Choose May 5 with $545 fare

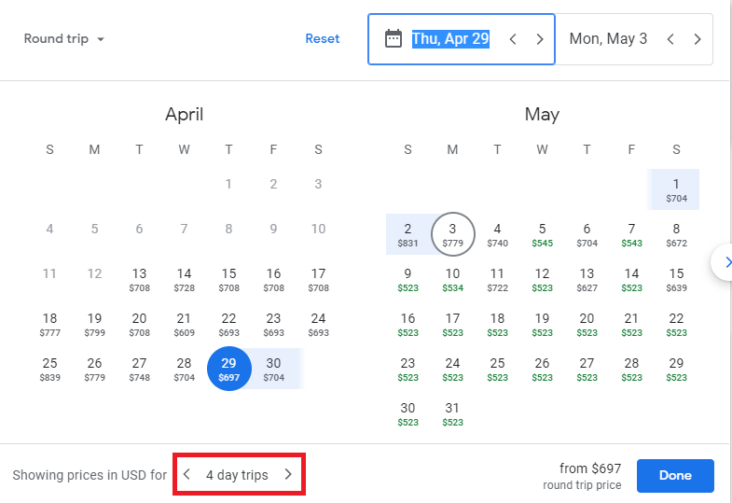[x=542, y=235]
